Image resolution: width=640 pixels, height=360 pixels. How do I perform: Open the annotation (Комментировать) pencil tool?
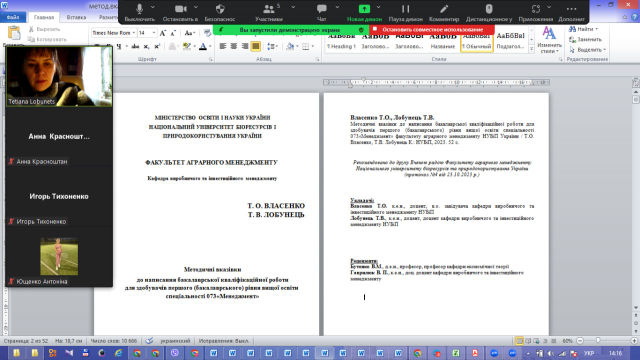click(x=444, y=12)
